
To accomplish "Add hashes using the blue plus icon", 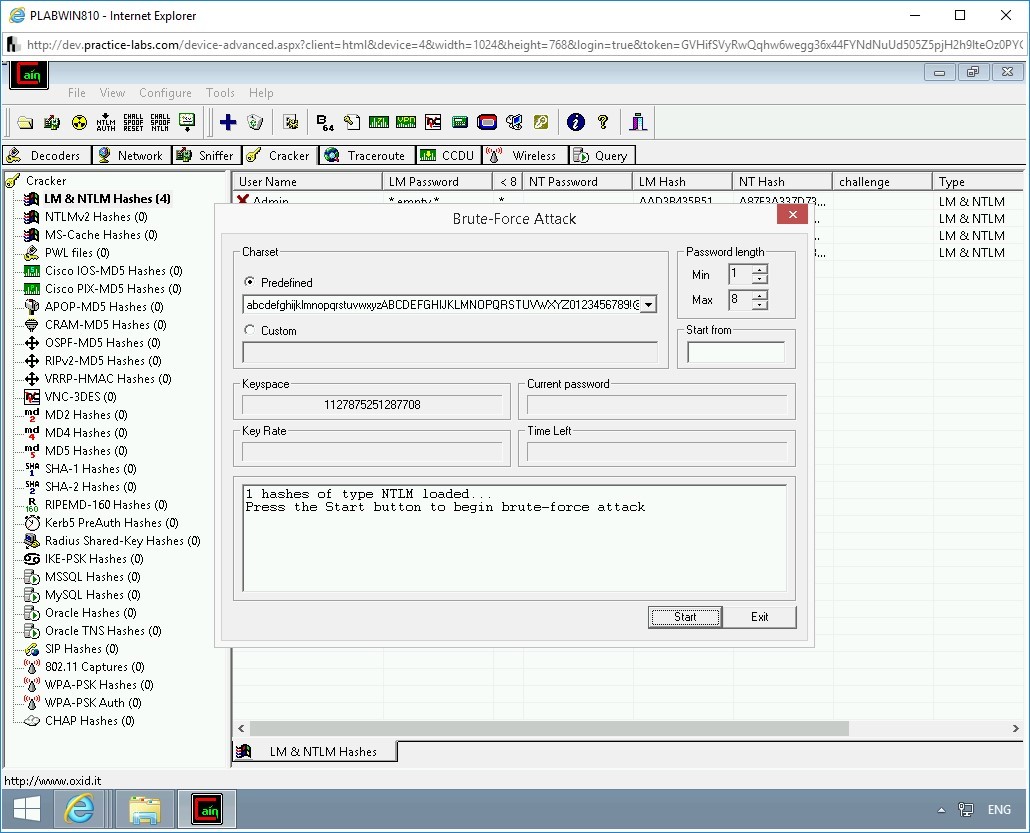I will [x=228, y=121].
